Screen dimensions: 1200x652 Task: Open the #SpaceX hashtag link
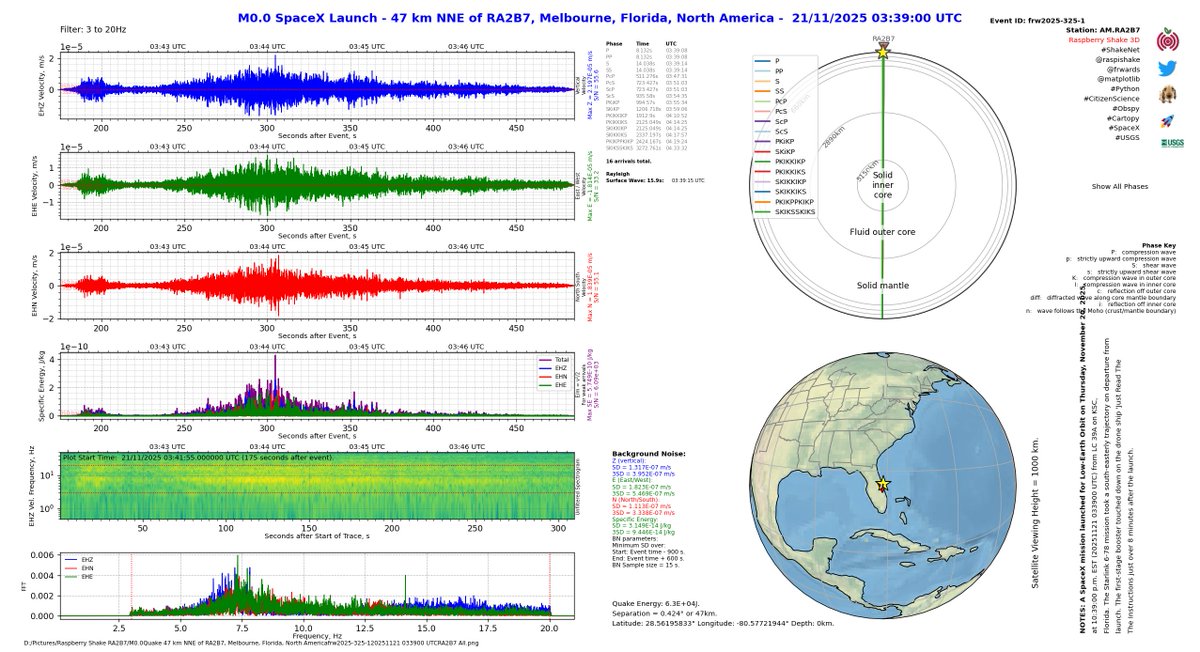tap(1124, 128)
